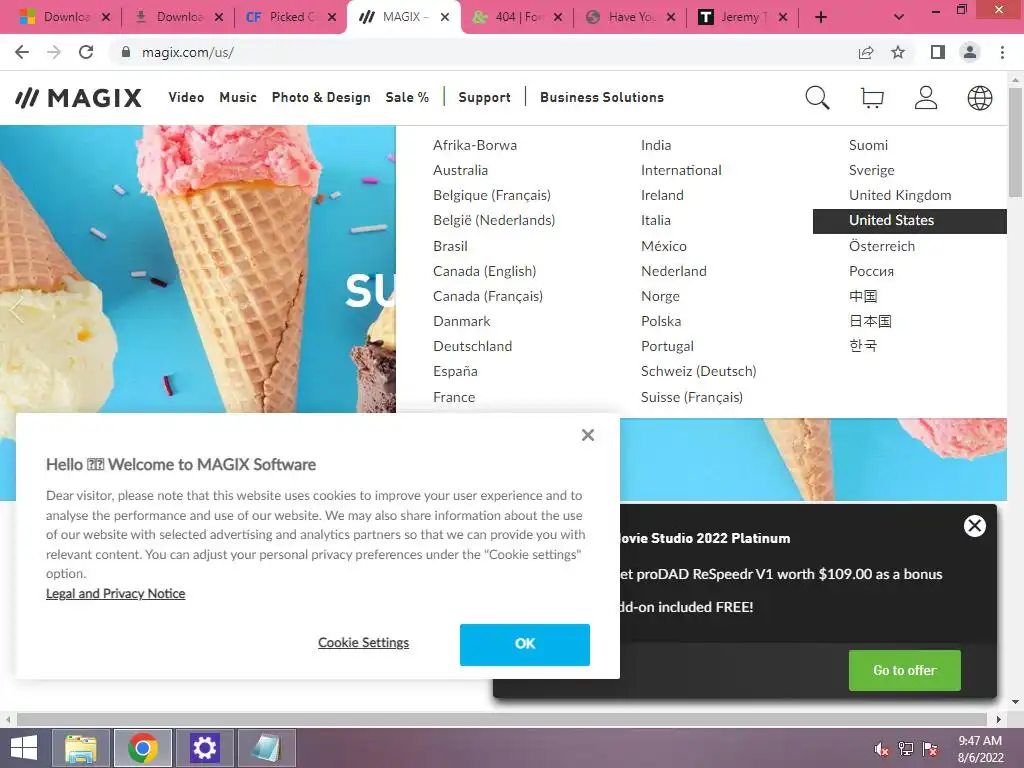Open Chrome from the taskbar
This screenshot has width=1024, height=768.
point(143,748)
